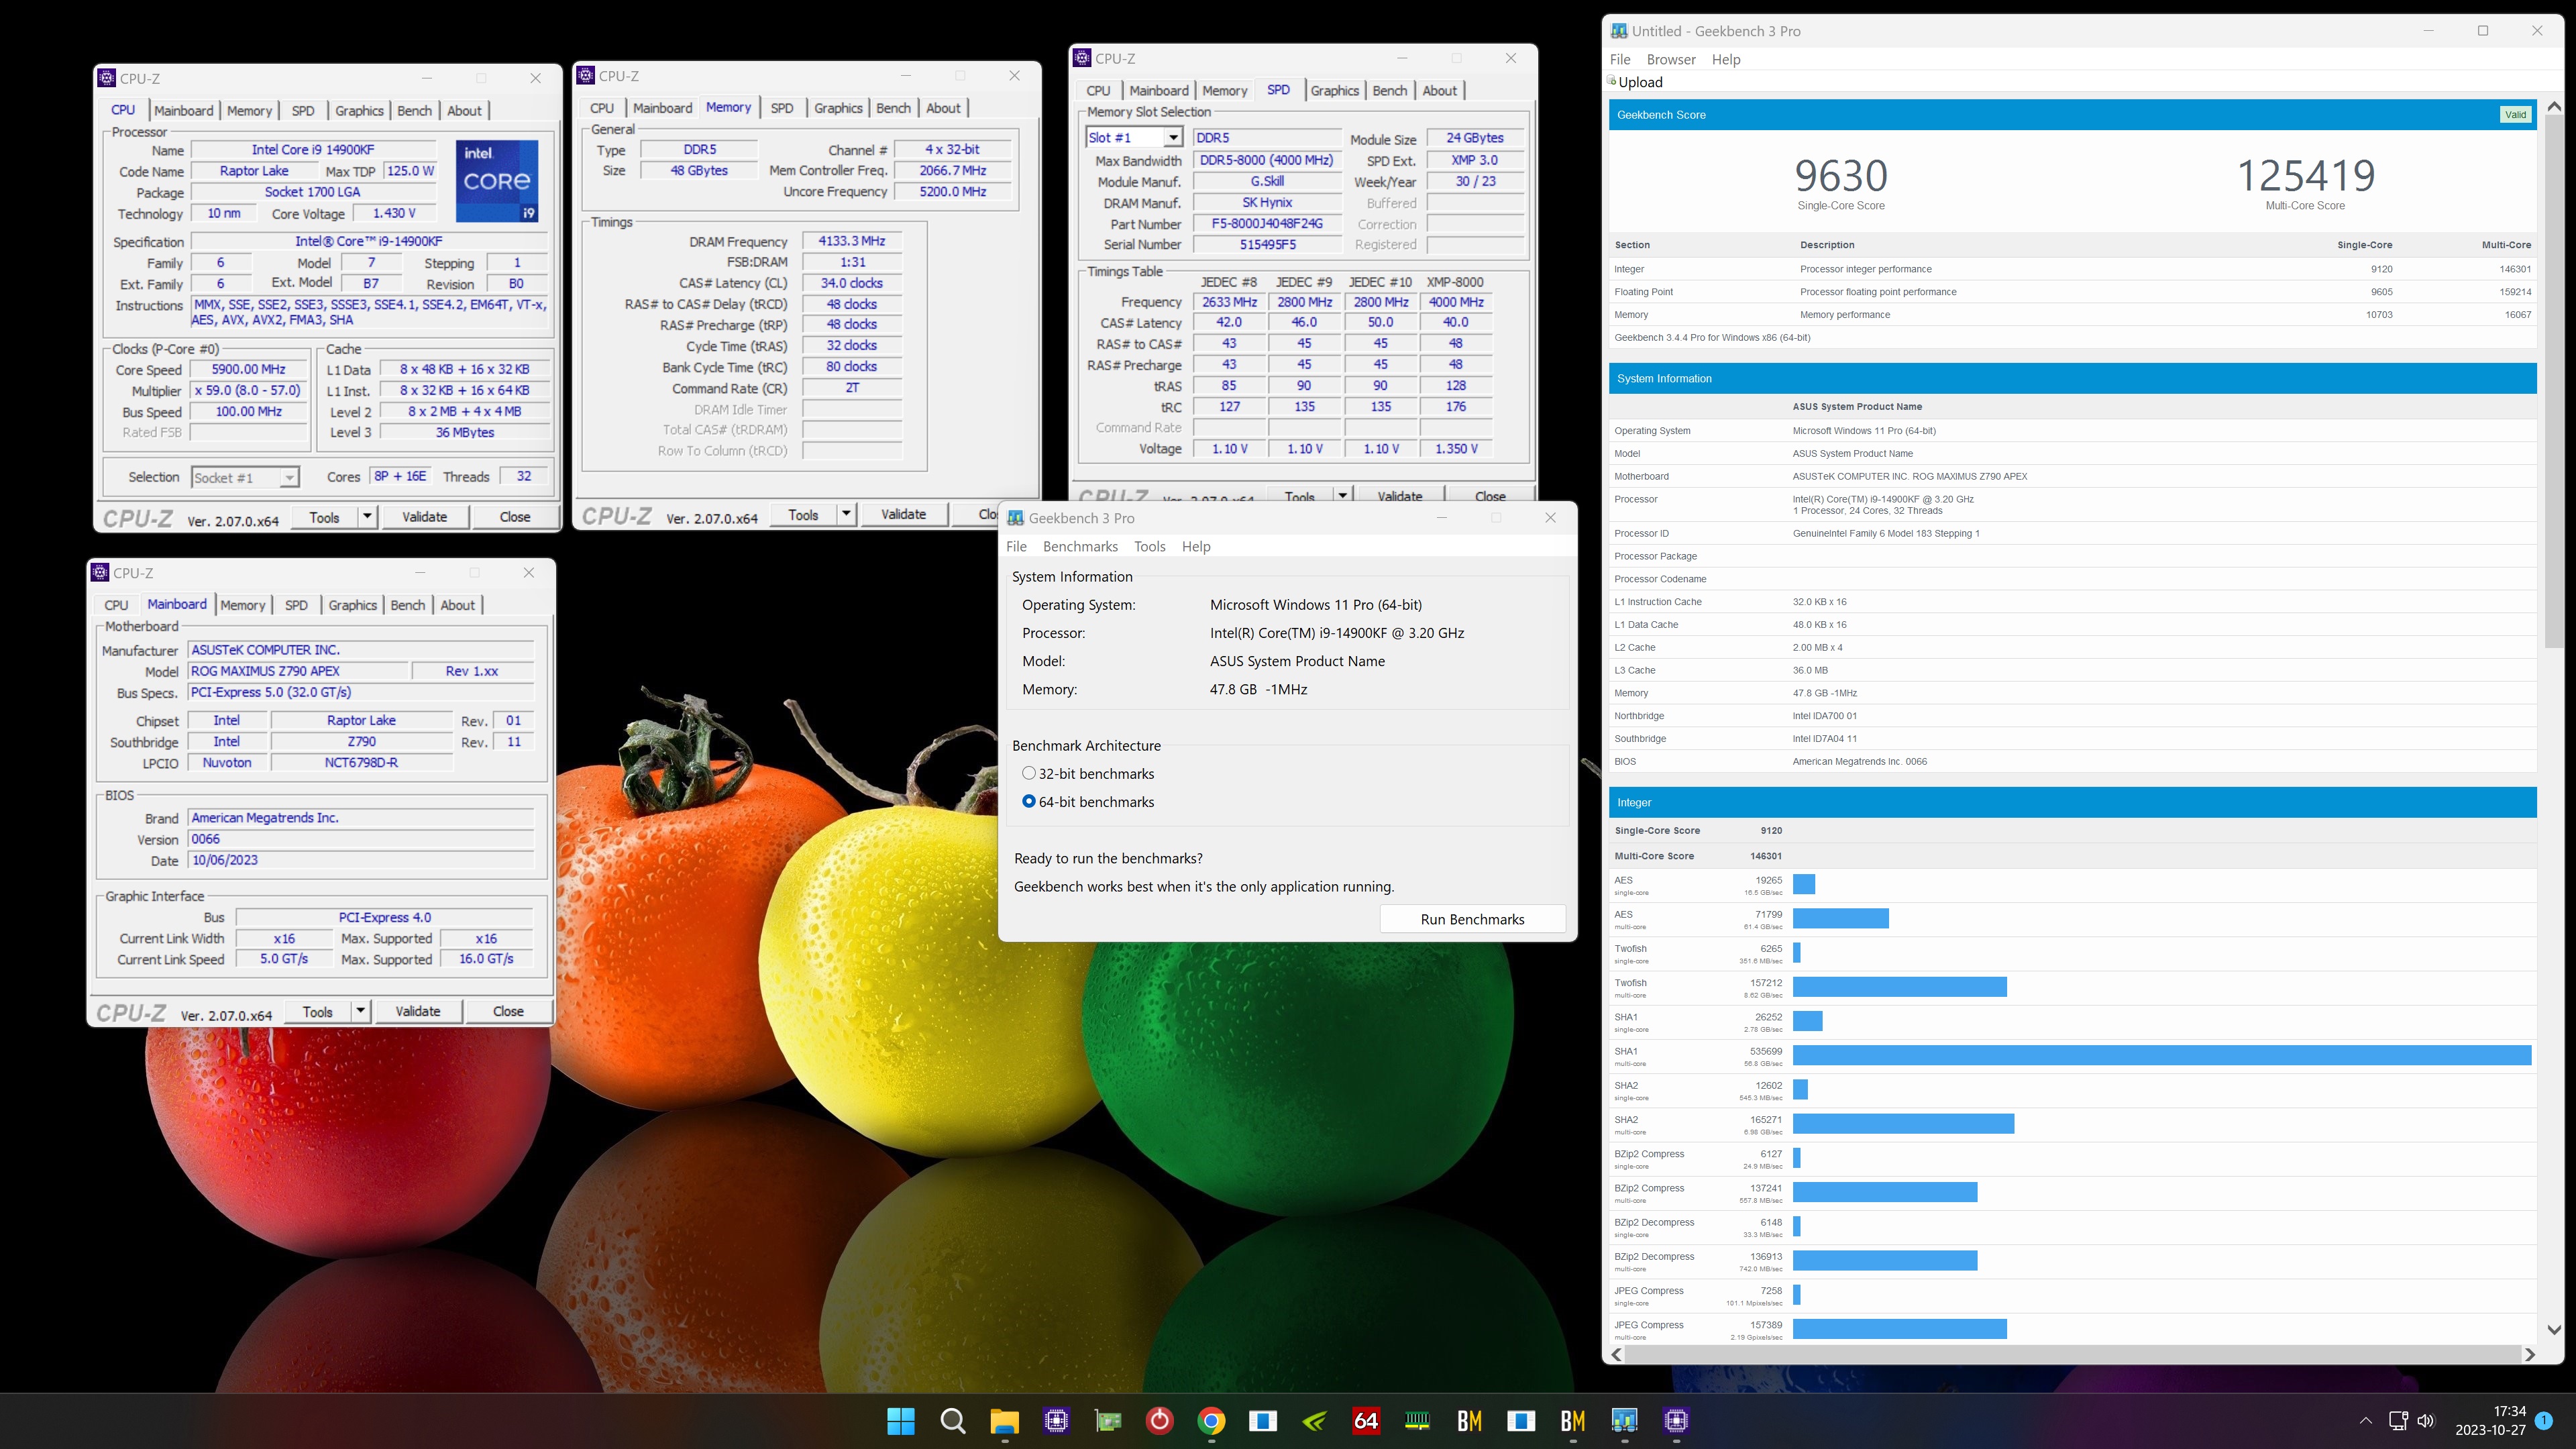Click the CPU-Z title icon of the Memory window
Viewport: 2576px width, 1449px height.
(586, 75)
